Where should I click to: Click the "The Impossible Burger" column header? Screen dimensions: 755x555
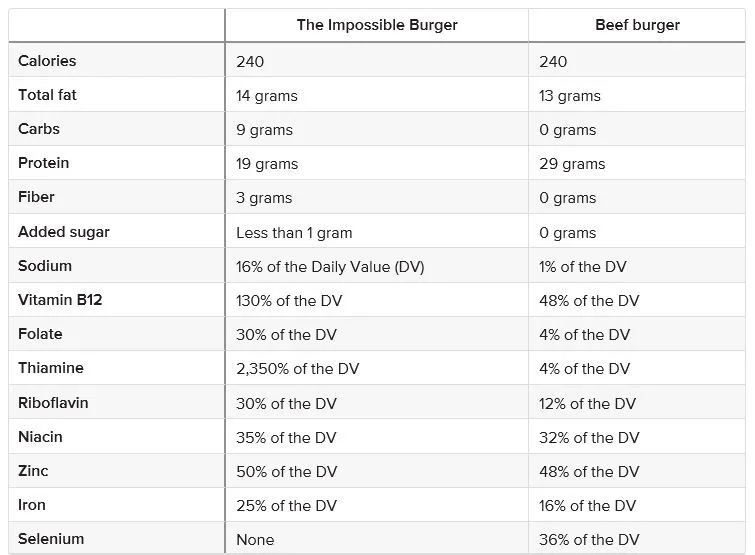[x=377, y=25]
